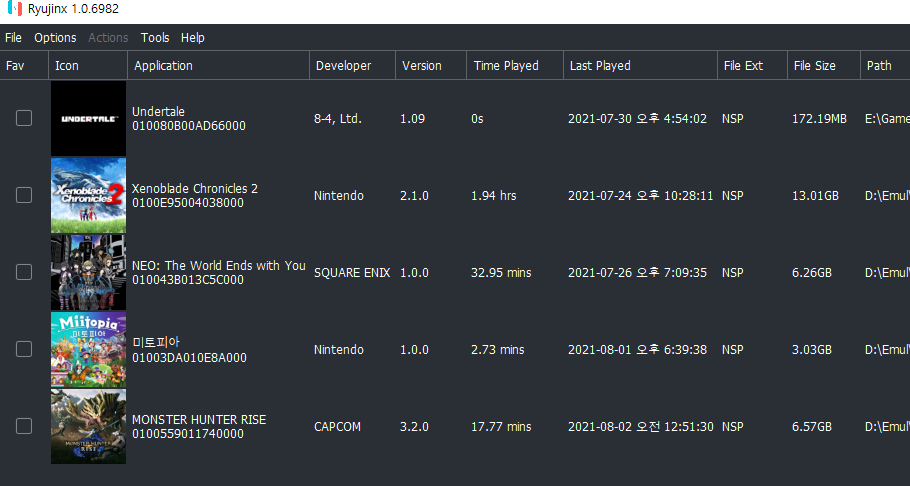Select the NEO: The World Ends with You cover

pyautogui.click(x=88, y=272)
